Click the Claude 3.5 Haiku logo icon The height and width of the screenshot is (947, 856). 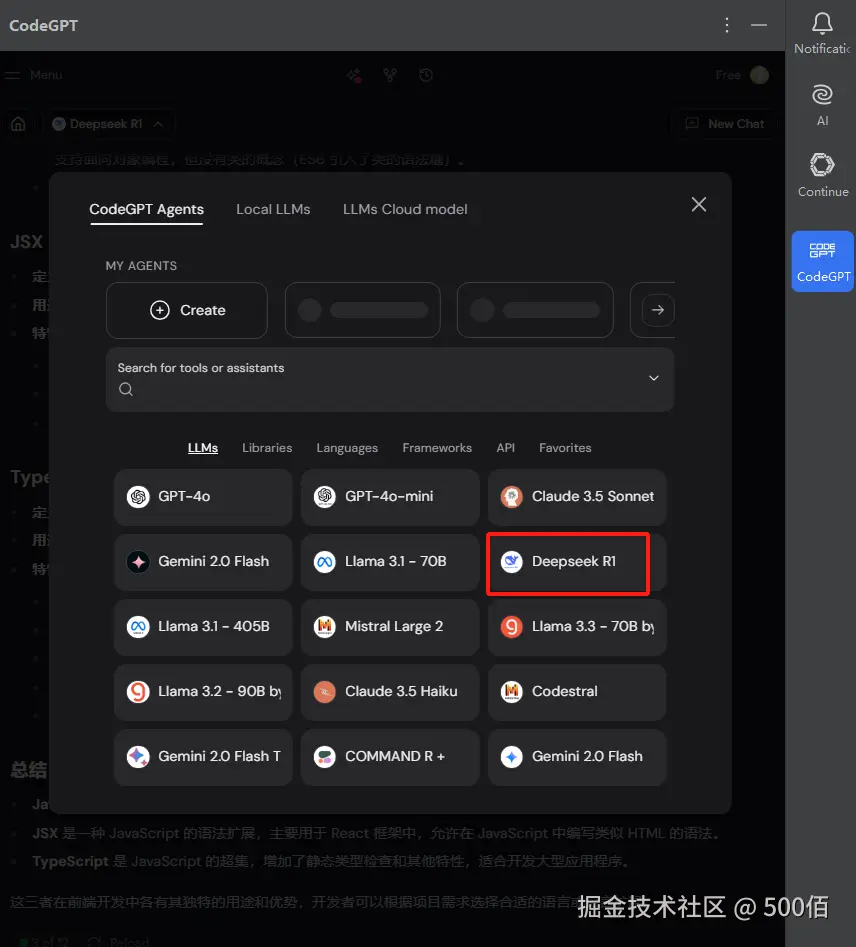(325, 692)
